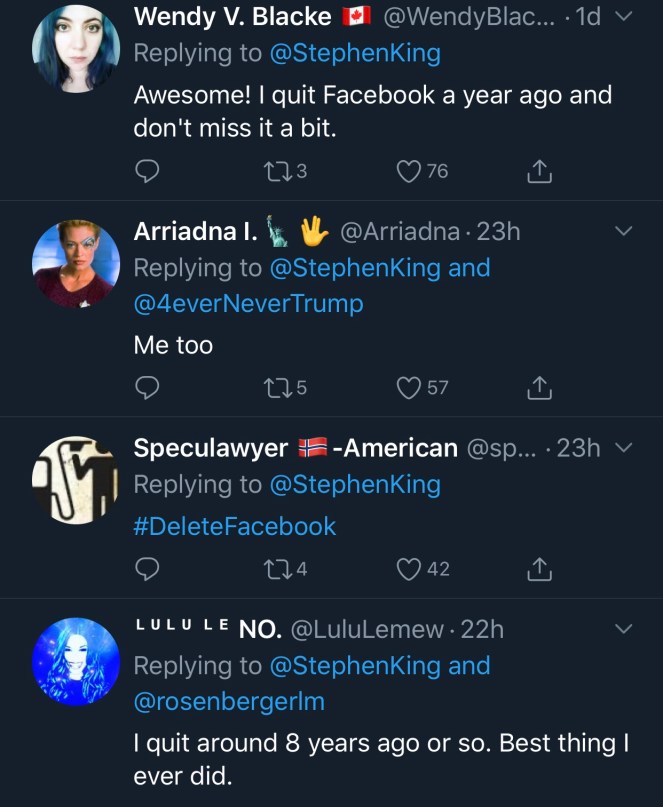The height and width of the screenshot is (807, 663).
Task: Reply to Arriadna's "Me too" tweet
Action: point(148,387)
